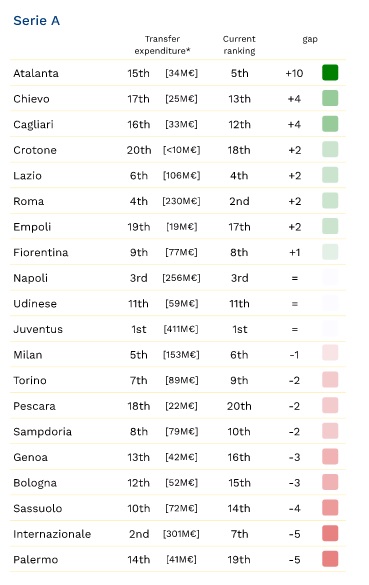Click the red swatch beside Palermo

point(330,559)
